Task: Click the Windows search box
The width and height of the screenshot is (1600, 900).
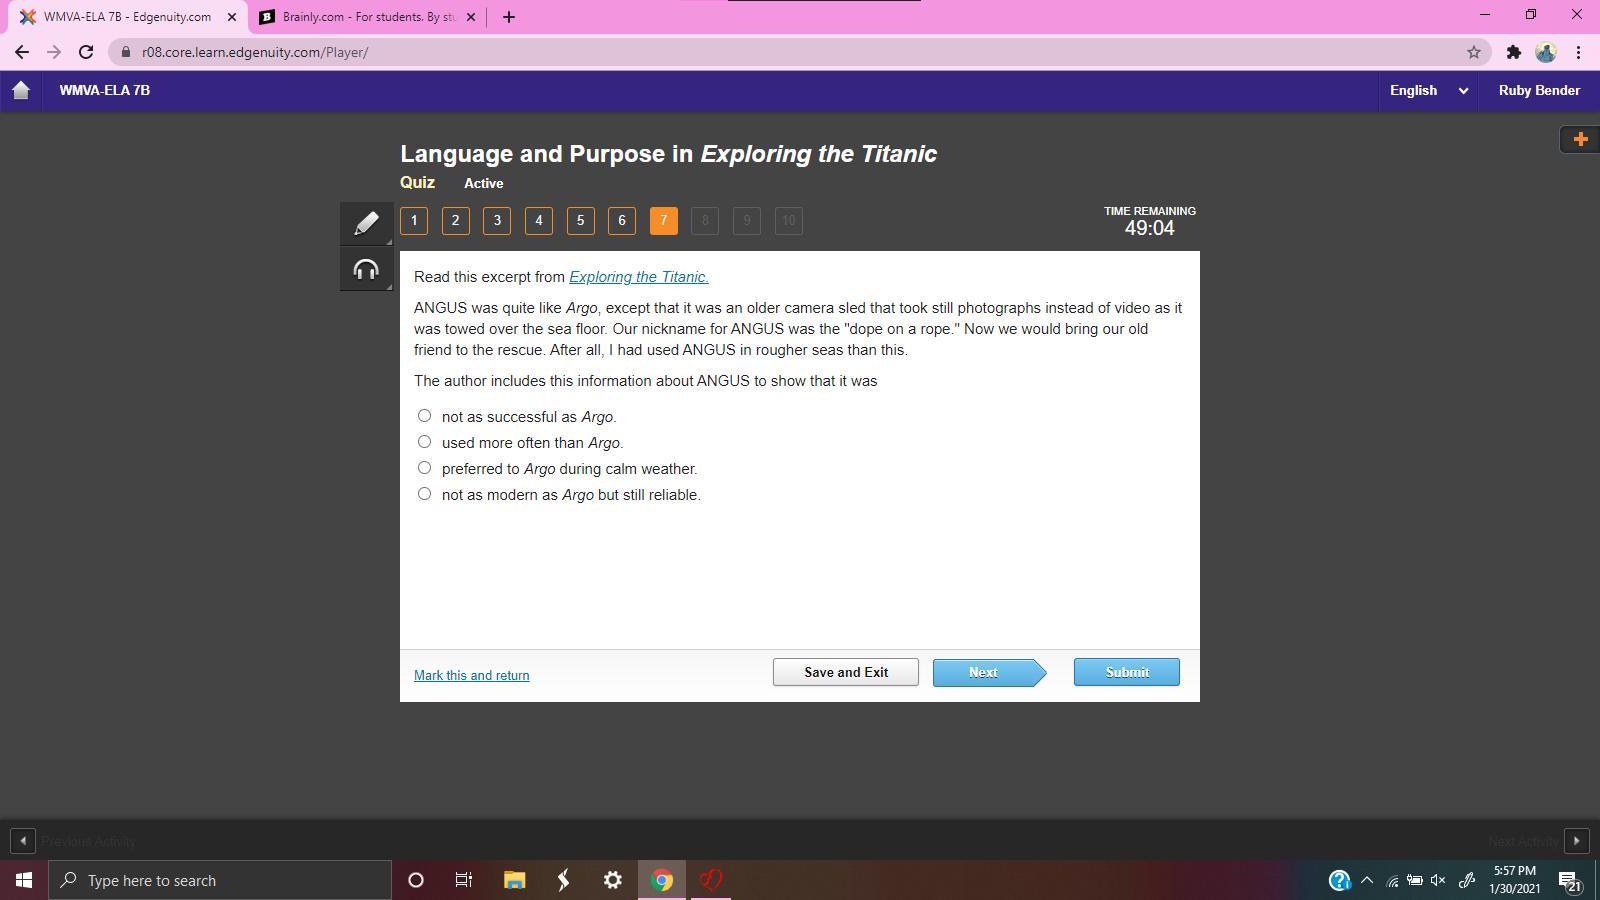Action: [220, 880]
